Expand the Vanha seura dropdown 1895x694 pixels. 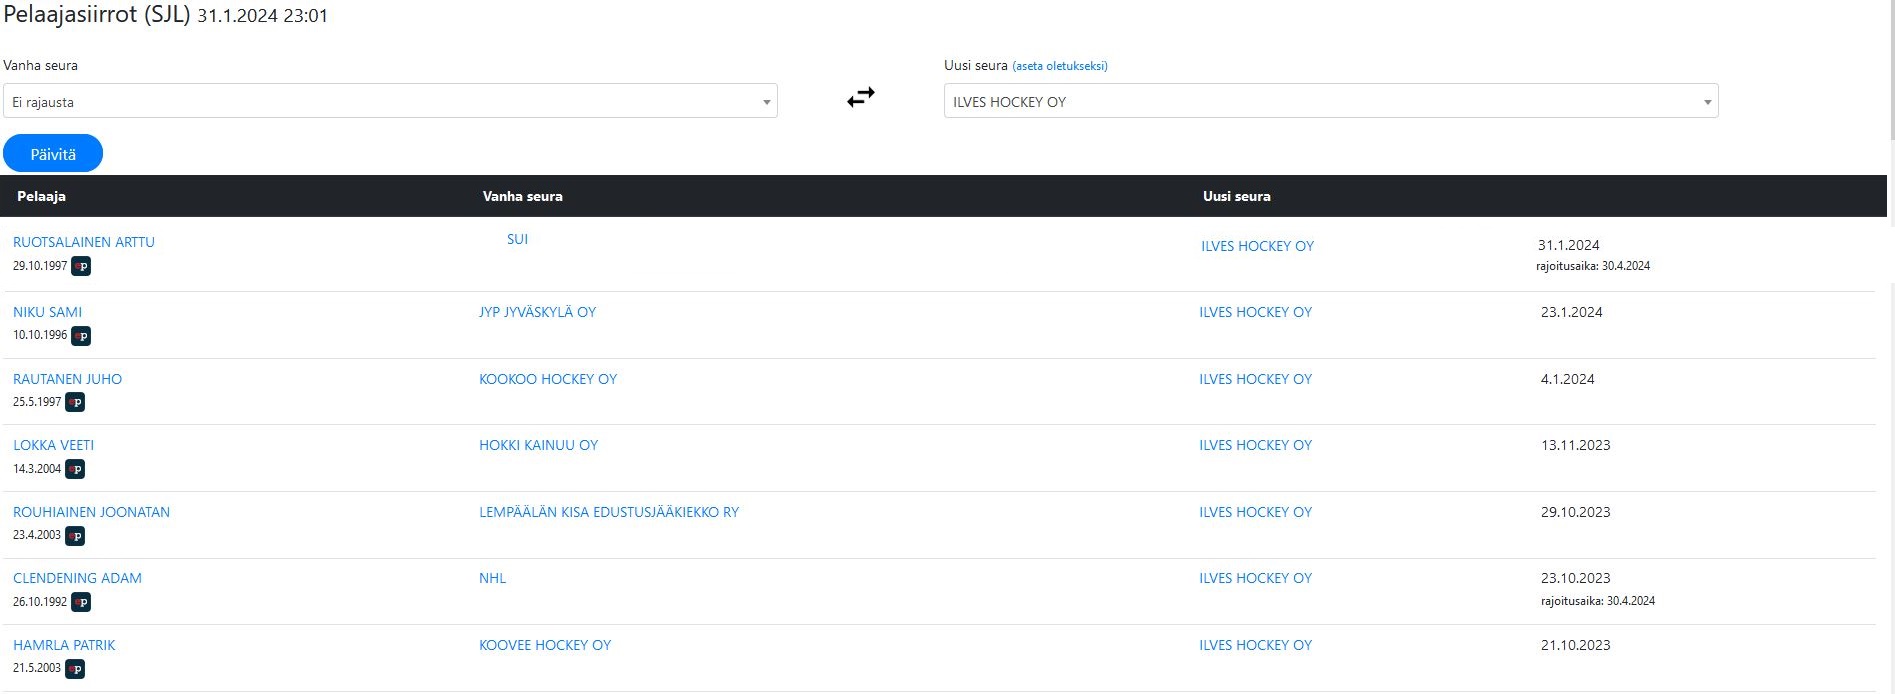[390, 101]
